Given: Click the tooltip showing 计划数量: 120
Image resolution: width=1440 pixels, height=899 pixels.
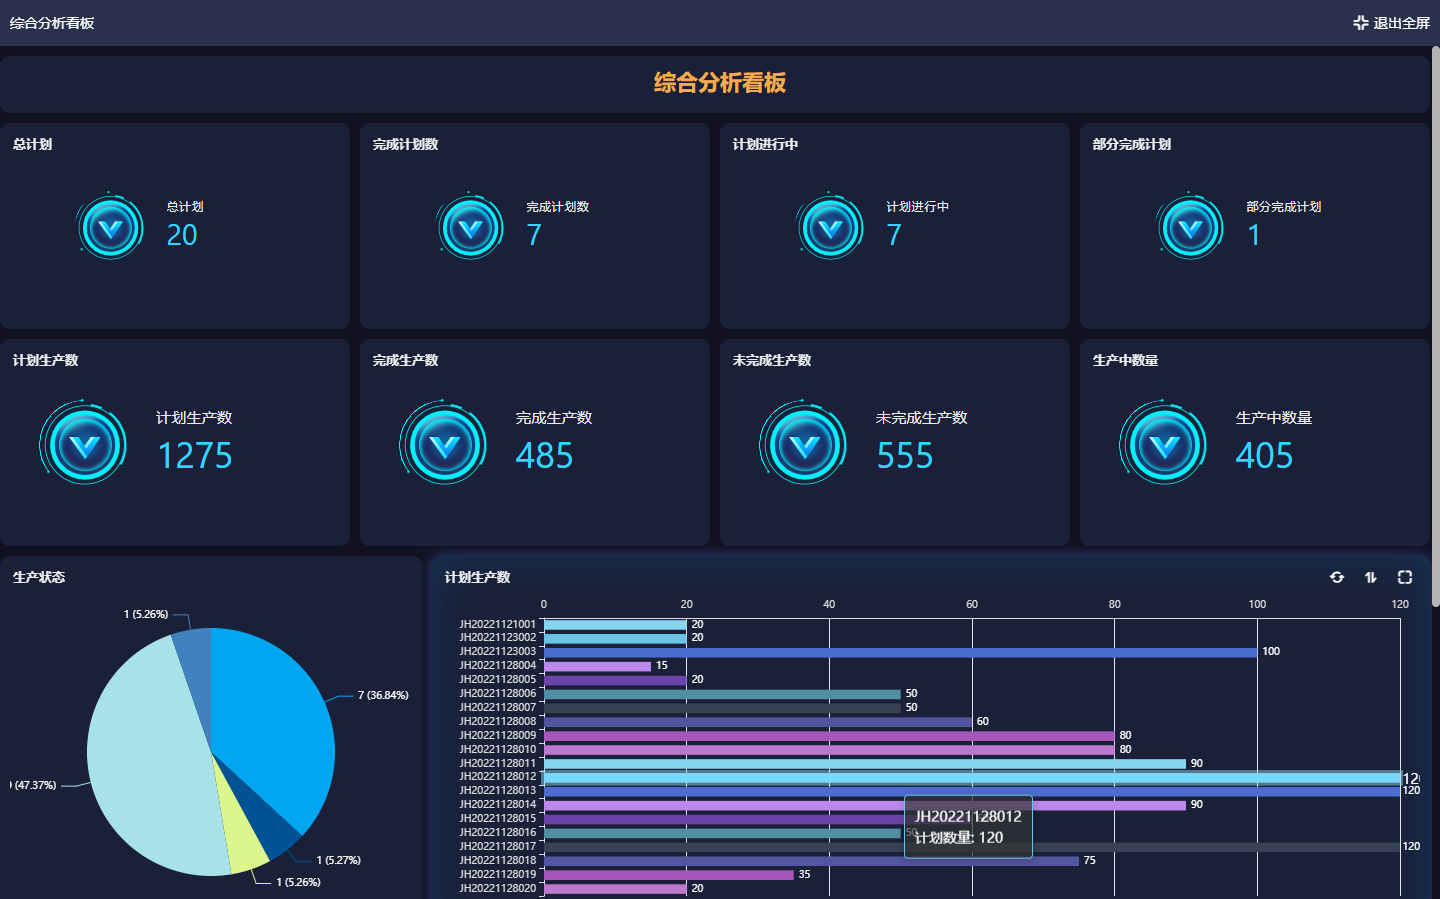Looking at the screenshot, I should [967, 827].
